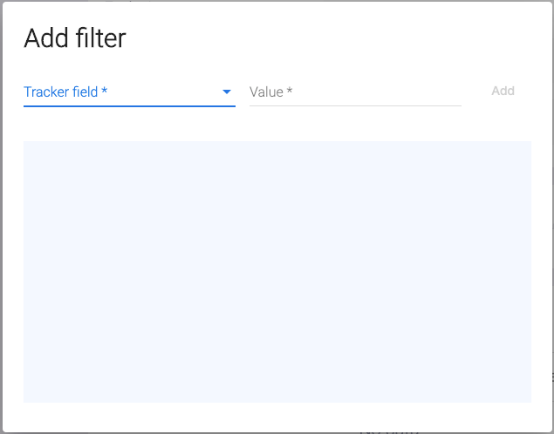Click the blue underline below Tracker field
This screenshot has height=434, width=554.
(x=129, y=106)
